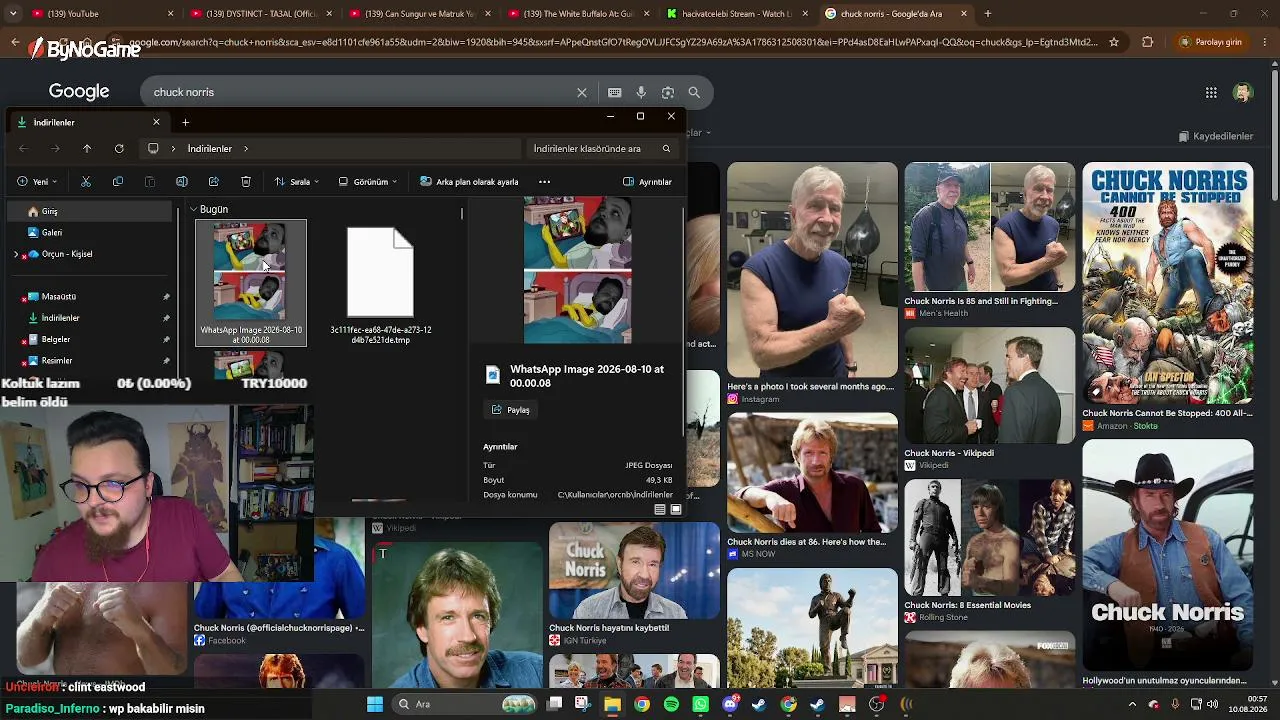Switch to The White Buffalo tab
The height and width of the screenshot is (720, 1280).
click(x=576, y=14)
